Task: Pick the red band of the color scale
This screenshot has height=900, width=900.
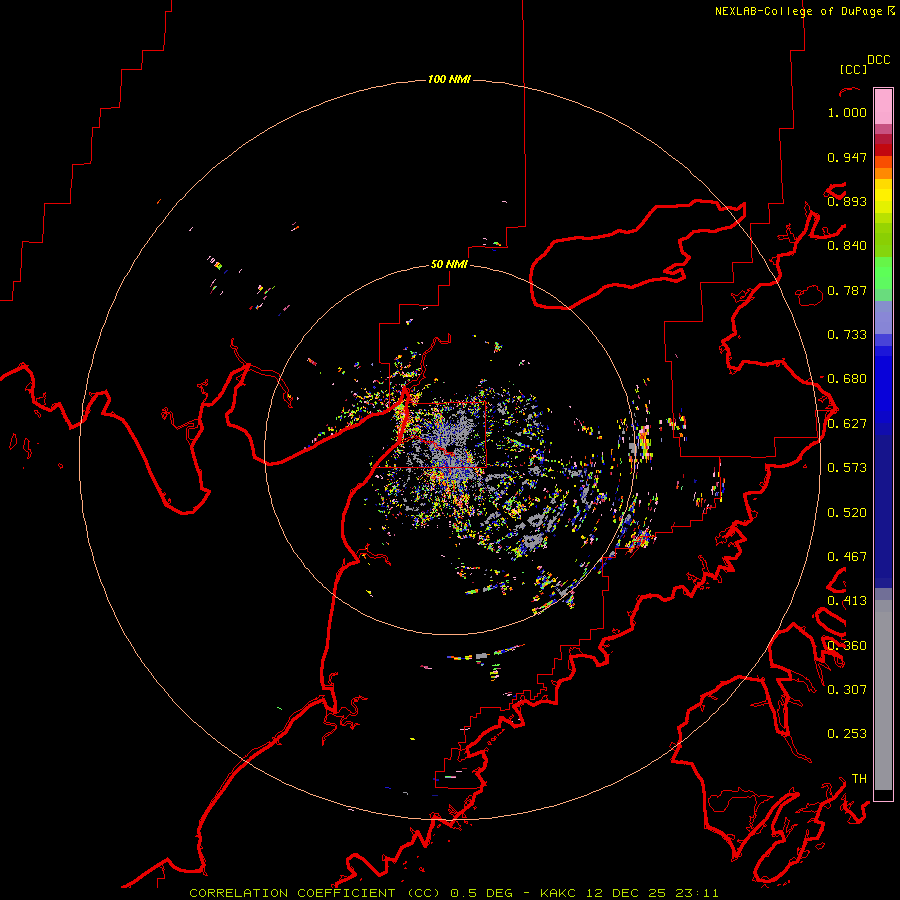Action: pos(883,149)
